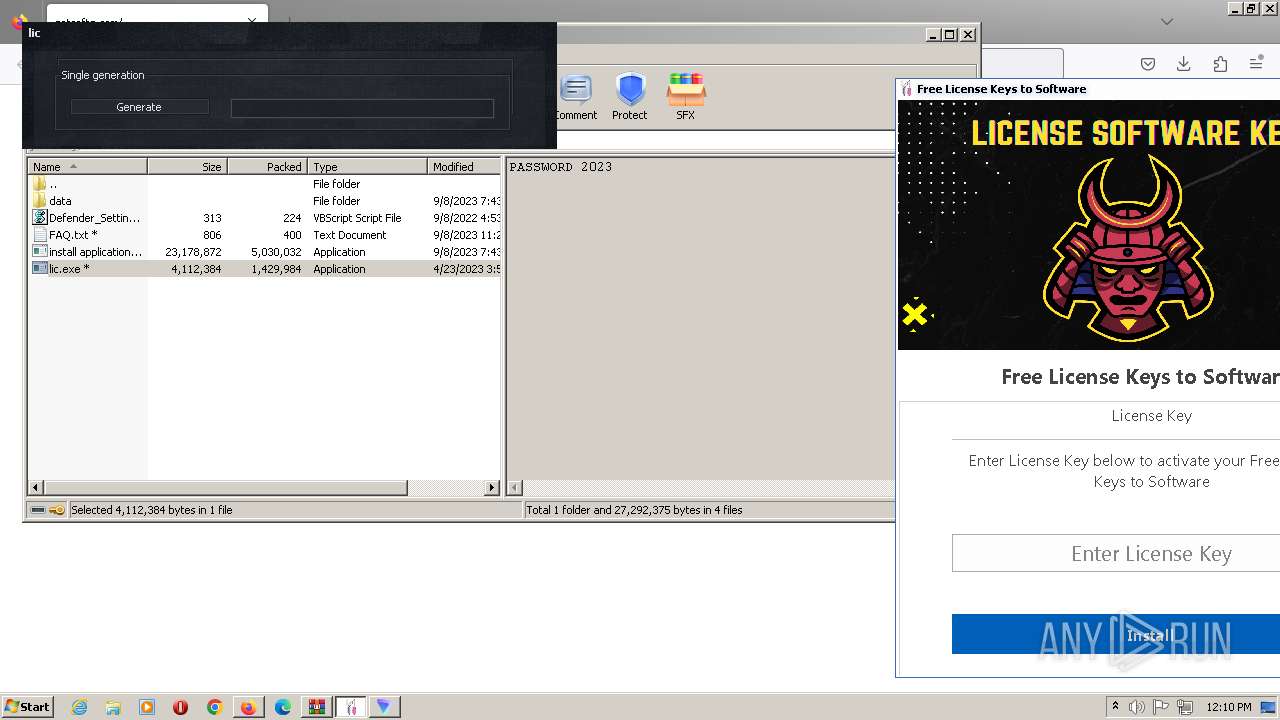Click left arrow of comment pane scrollbar
The width and height of the screenshot is (1280, 720).
(515, 488)
